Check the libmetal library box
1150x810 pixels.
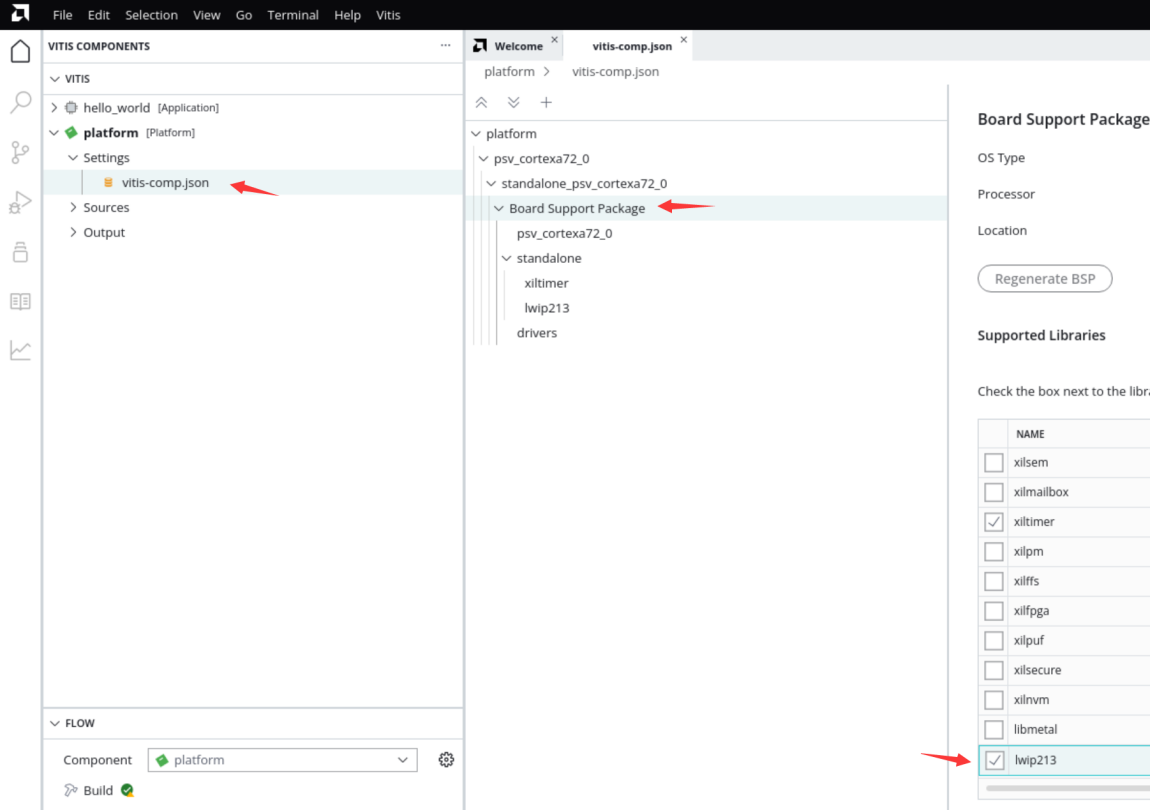(x=994, y=730)
